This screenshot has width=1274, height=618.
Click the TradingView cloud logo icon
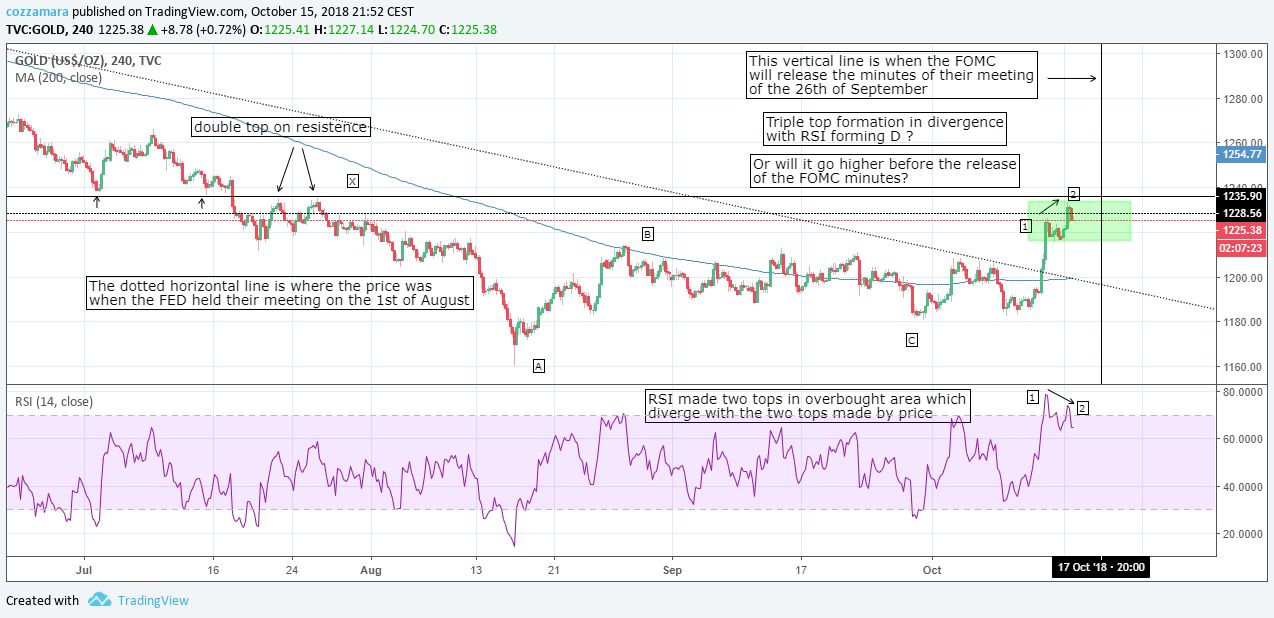pos(99,600)
